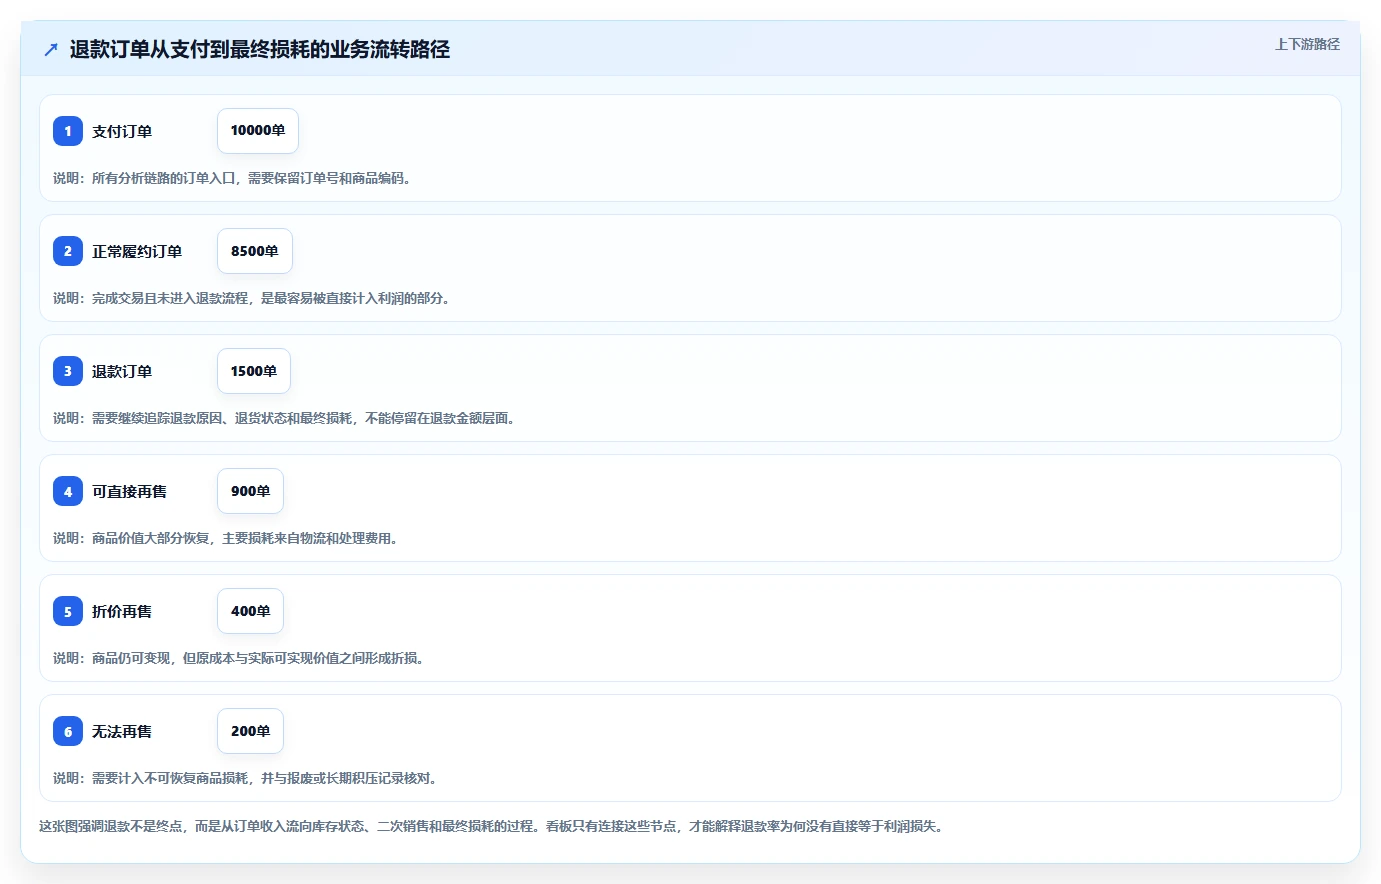
Task: Click the 无法再售 step label
Action: coord(122,731)
